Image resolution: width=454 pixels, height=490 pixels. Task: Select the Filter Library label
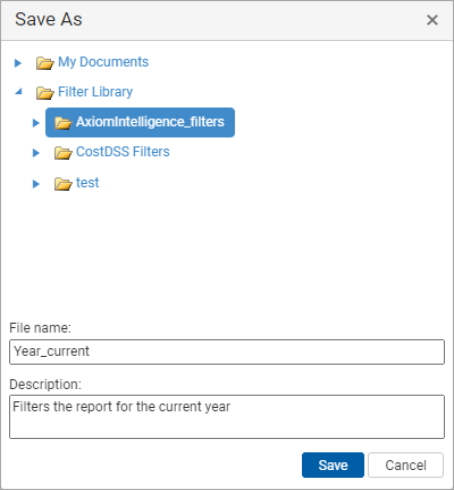coord(95,92)
